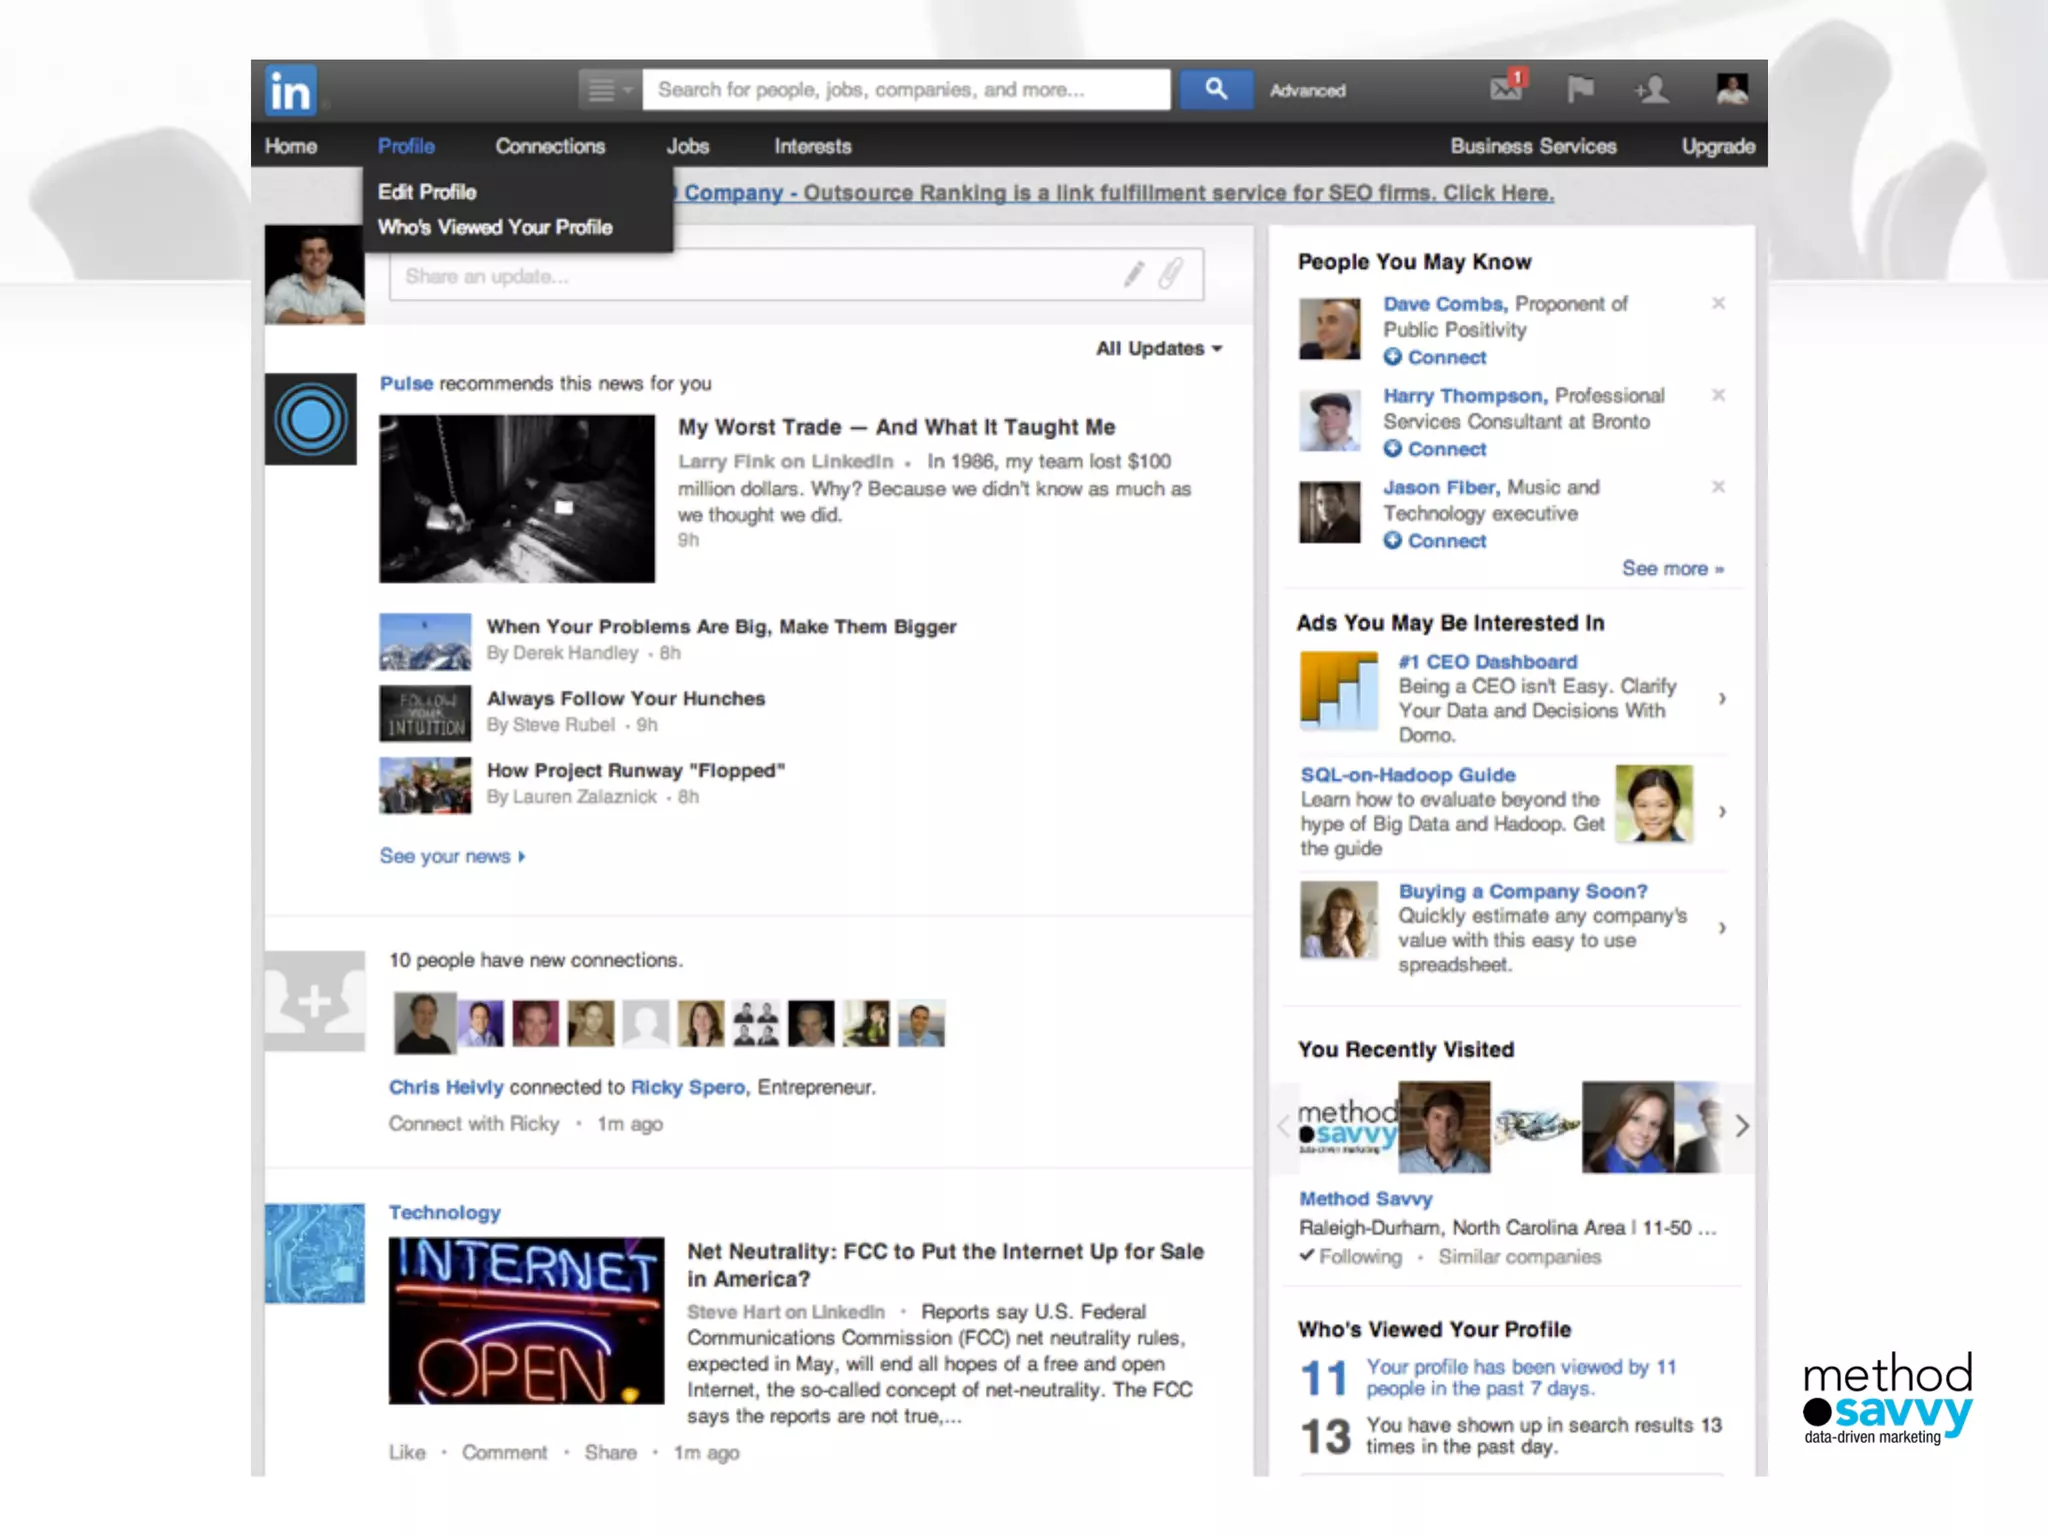Click See your news link

point(452,856)
